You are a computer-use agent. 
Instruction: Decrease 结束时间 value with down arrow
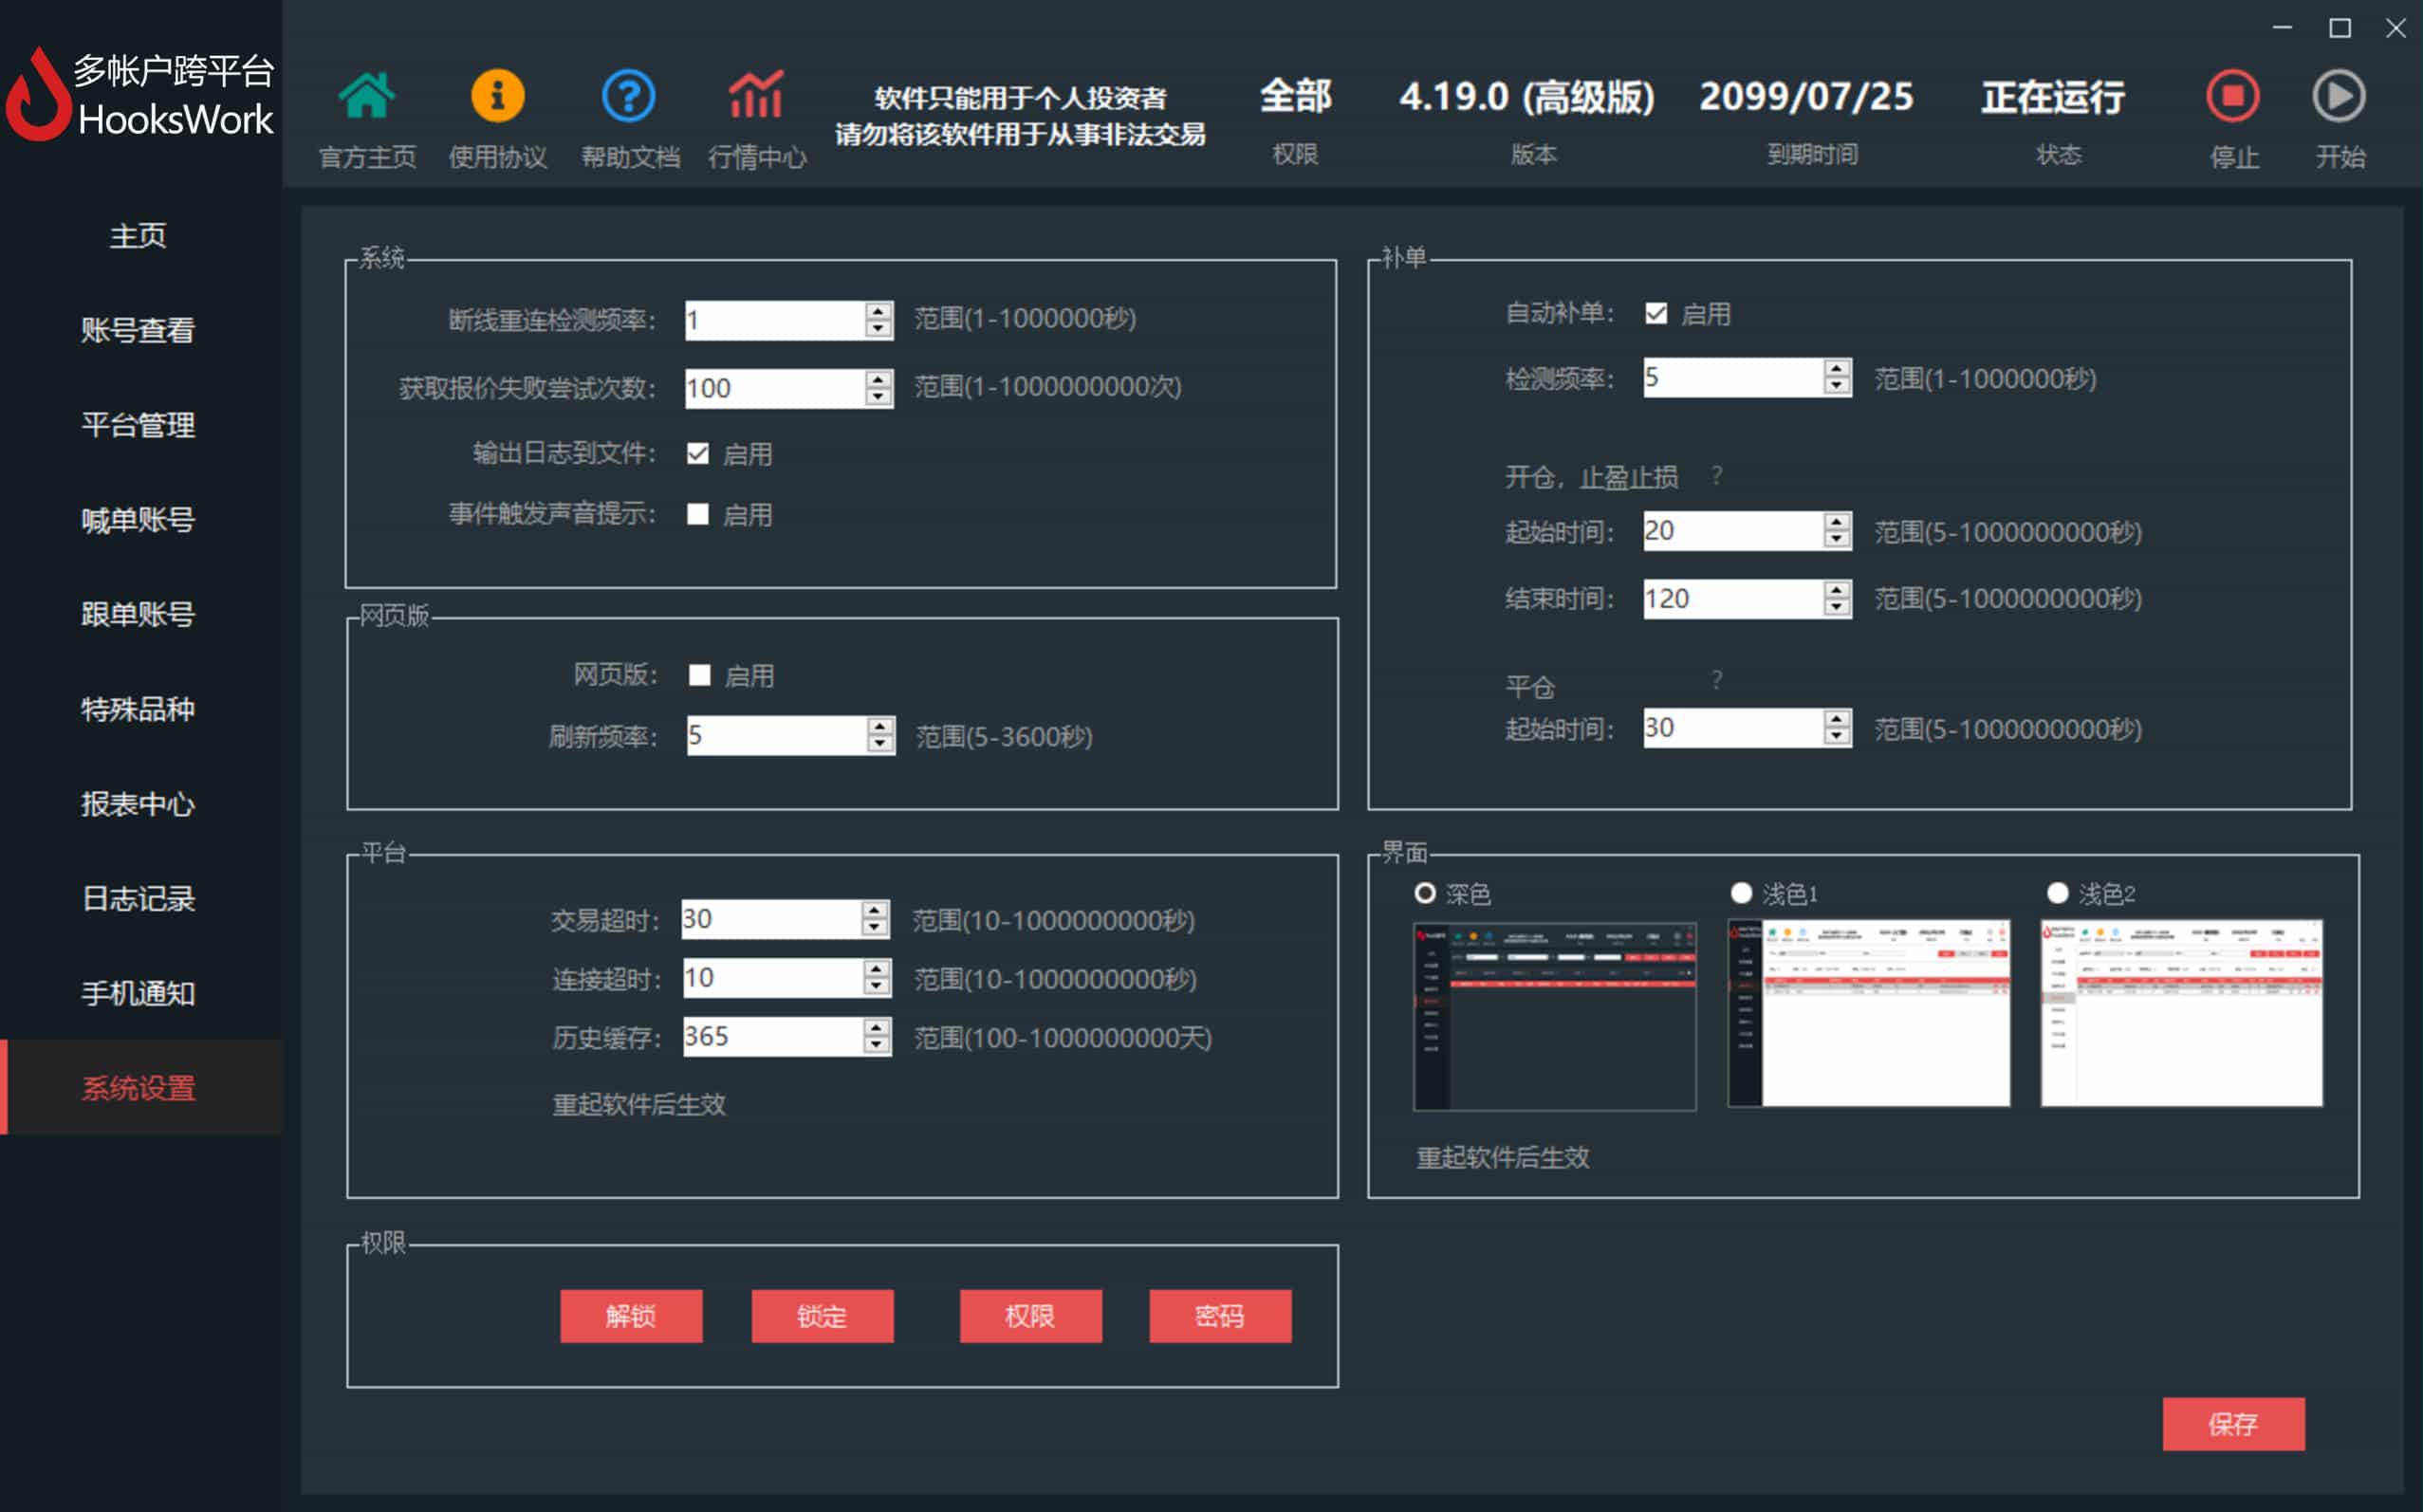click(1837, 608)
